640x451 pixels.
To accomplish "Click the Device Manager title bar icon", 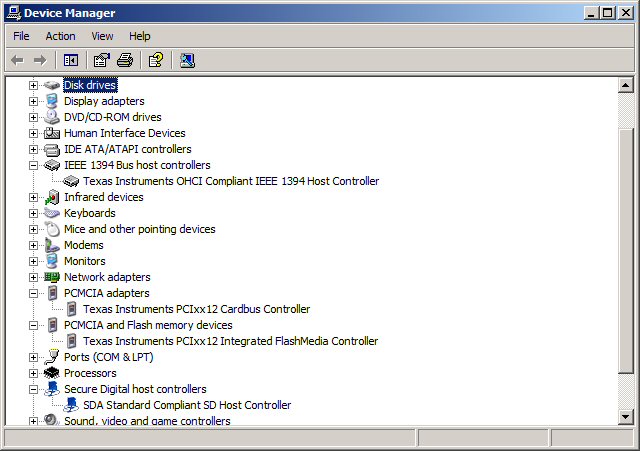I will [13, 13].
